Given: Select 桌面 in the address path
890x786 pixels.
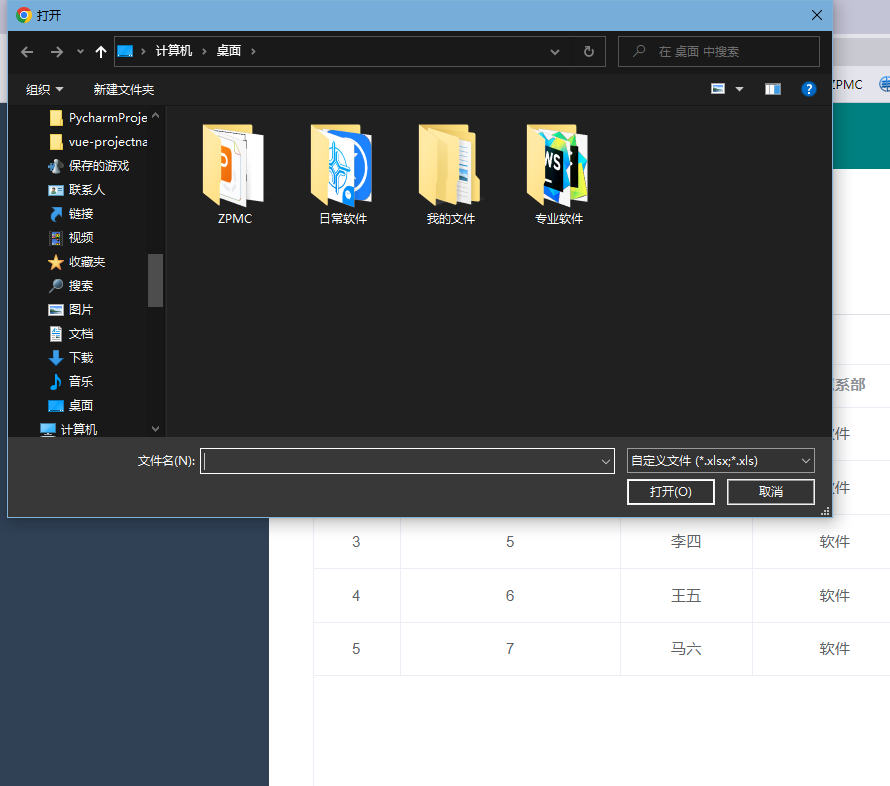Looking at the screenshot, I should [x=229, y=51].
